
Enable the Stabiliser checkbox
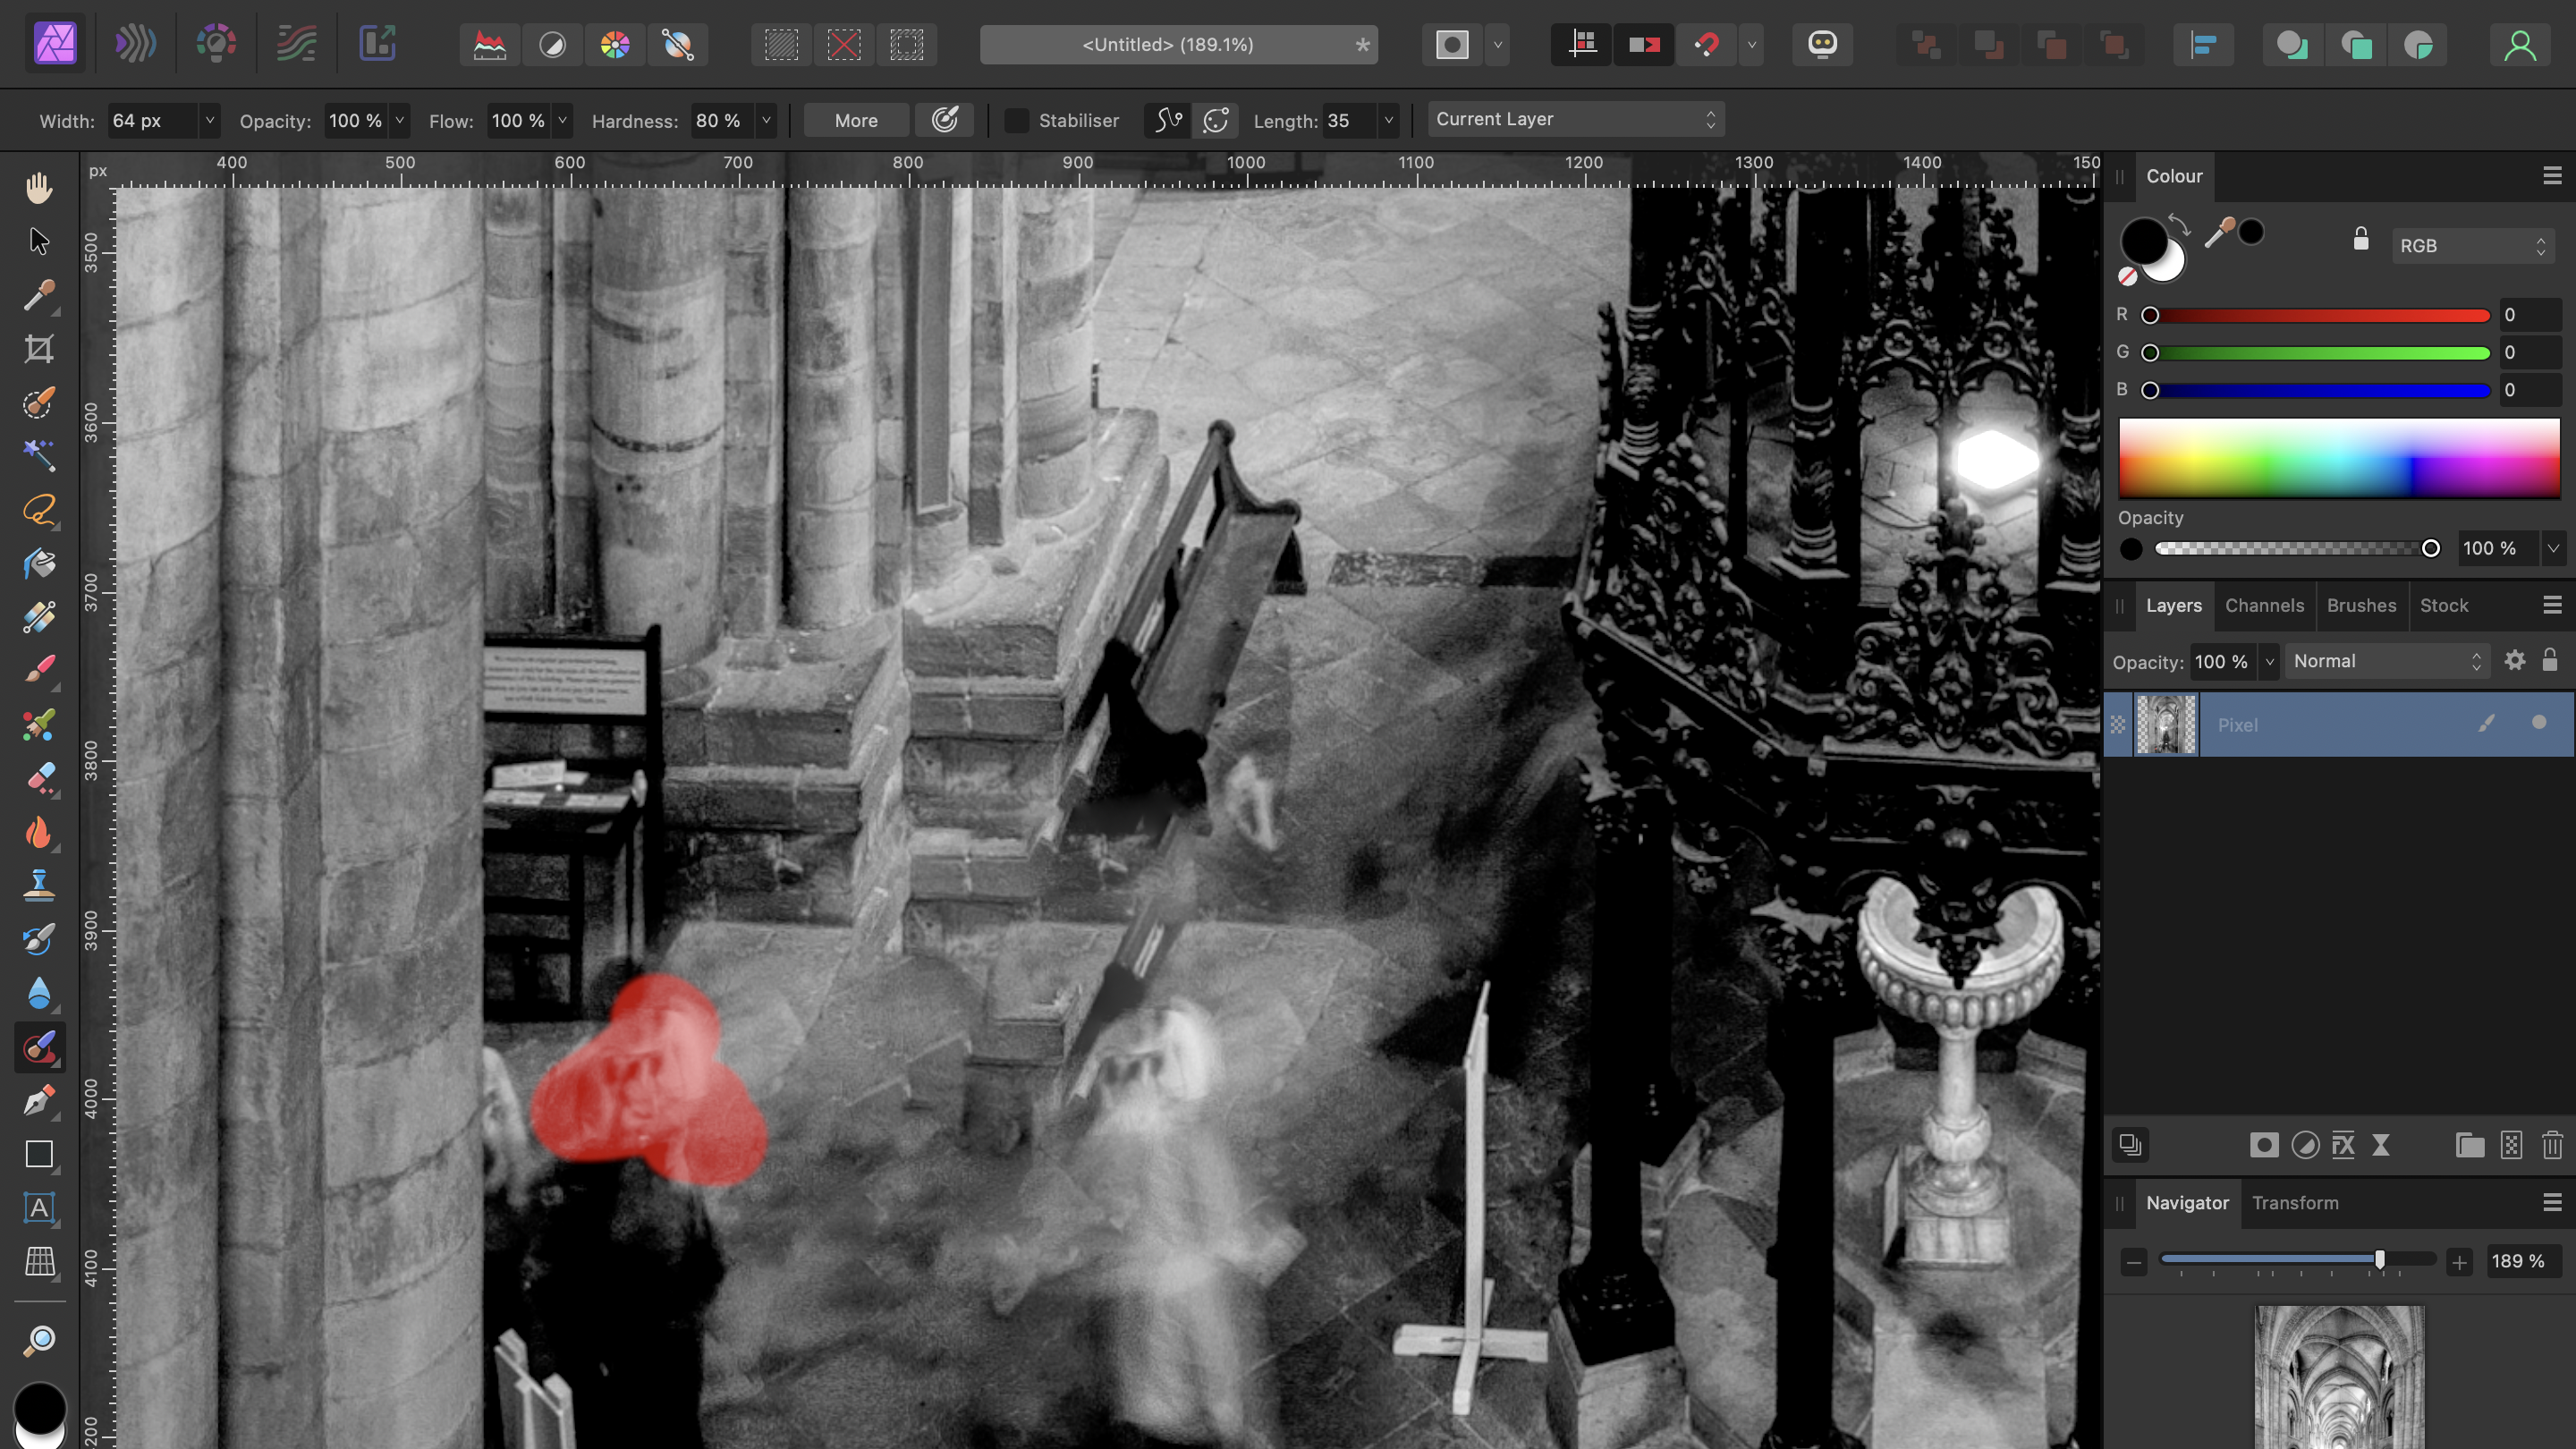tap(1016, 121)
